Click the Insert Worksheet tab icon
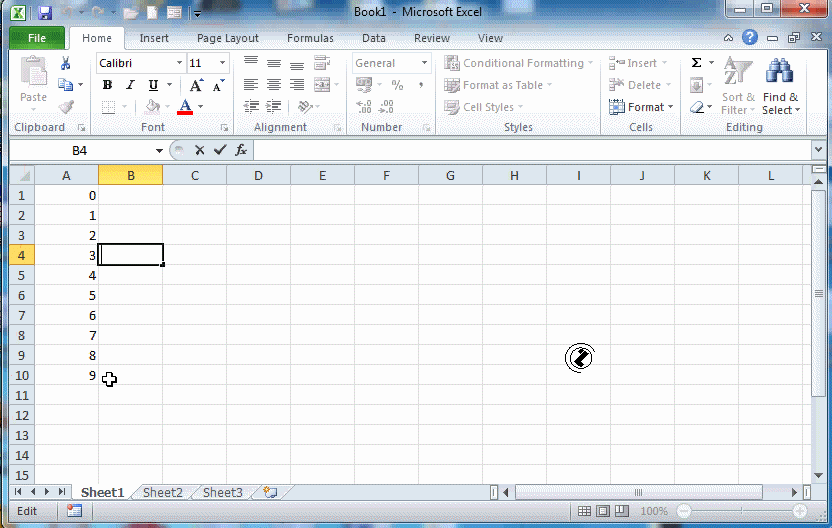This screenshot has width=832, height=528. 270,493
